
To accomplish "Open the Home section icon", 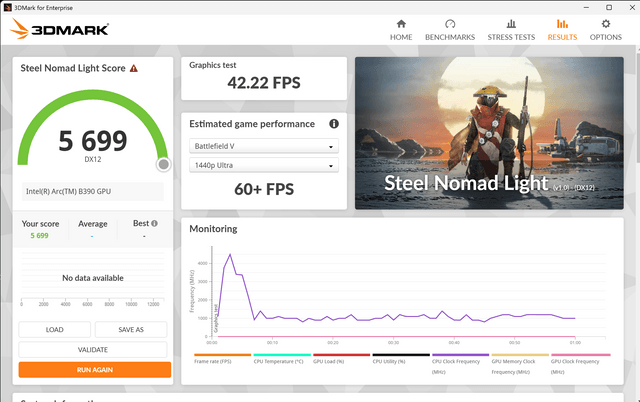I will click(x=401, y=24).
